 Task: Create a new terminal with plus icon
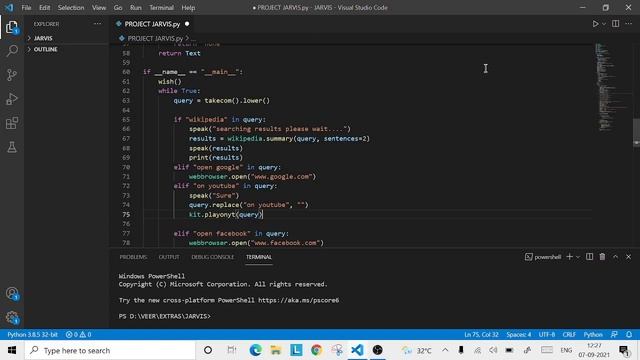[569, 257]
